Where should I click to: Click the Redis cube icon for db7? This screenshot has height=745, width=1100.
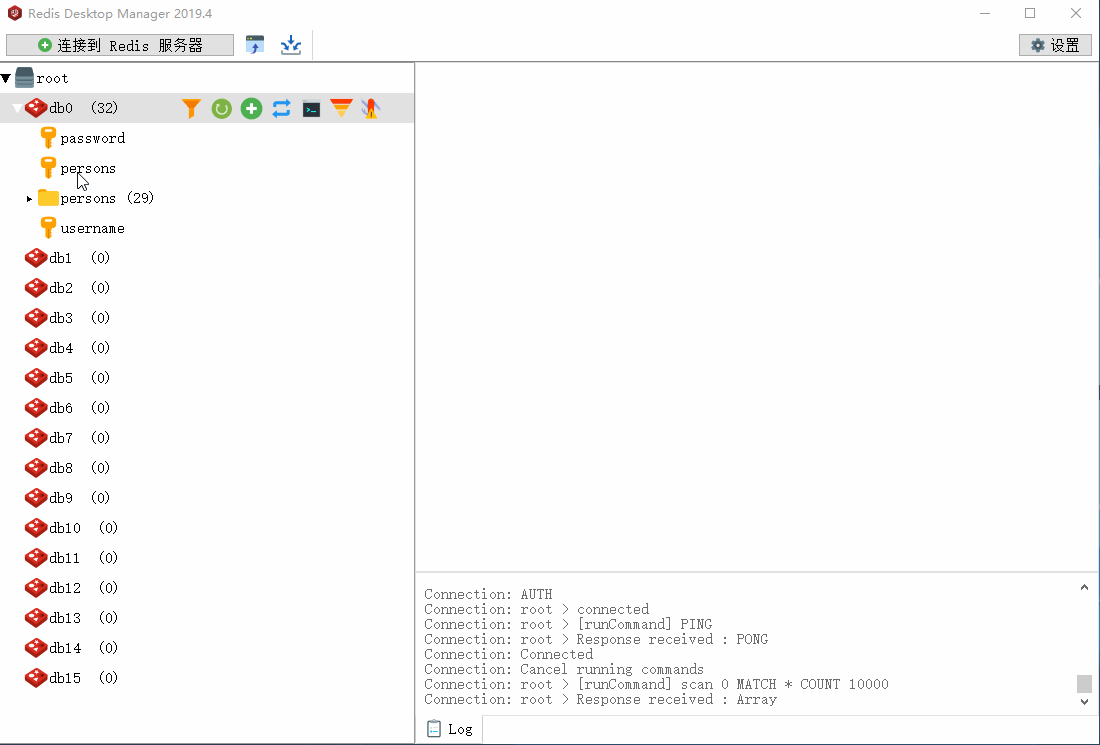[36, 438]
